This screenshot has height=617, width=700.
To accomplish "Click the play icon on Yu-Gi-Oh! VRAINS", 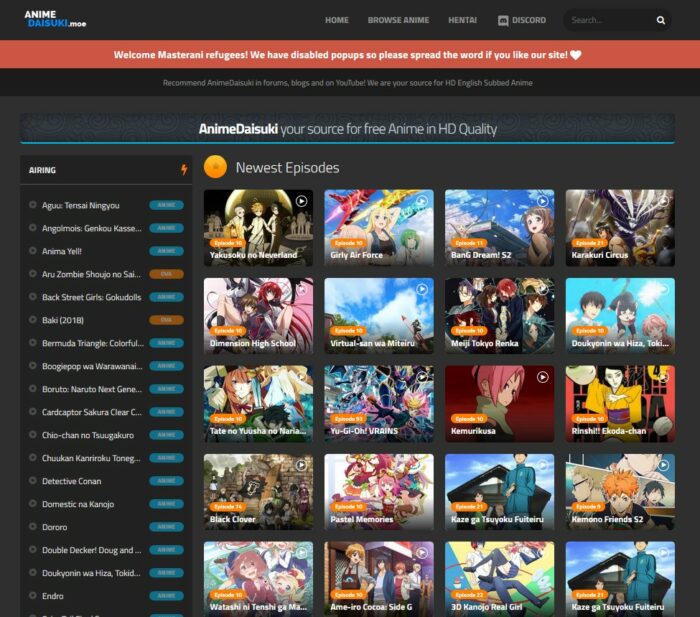I will point(422,377).
